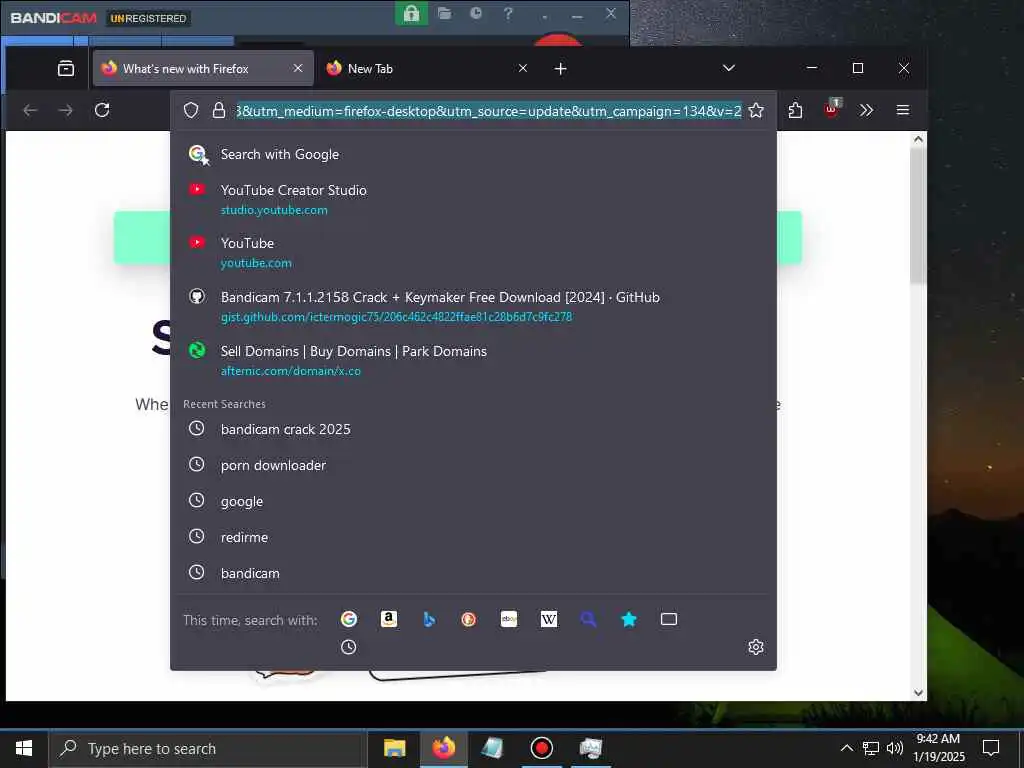
Task: Click the page scrollbar down arrow
Action: [x=918, y=694]
